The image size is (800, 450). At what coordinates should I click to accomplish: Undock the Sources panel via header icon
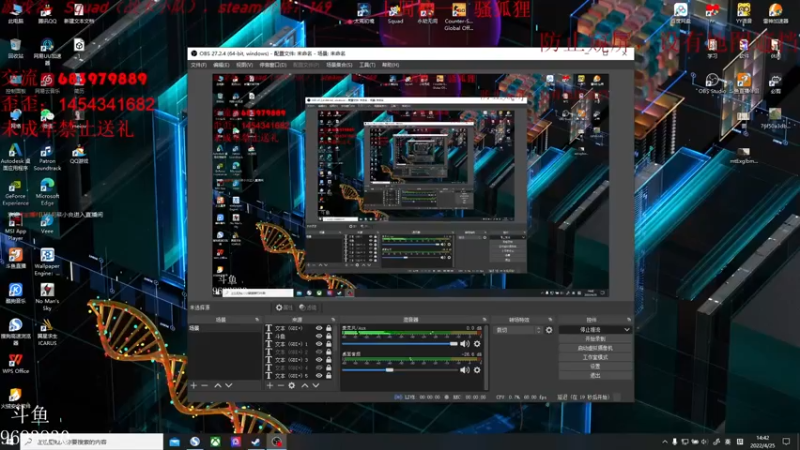click(x=333, y=319)
